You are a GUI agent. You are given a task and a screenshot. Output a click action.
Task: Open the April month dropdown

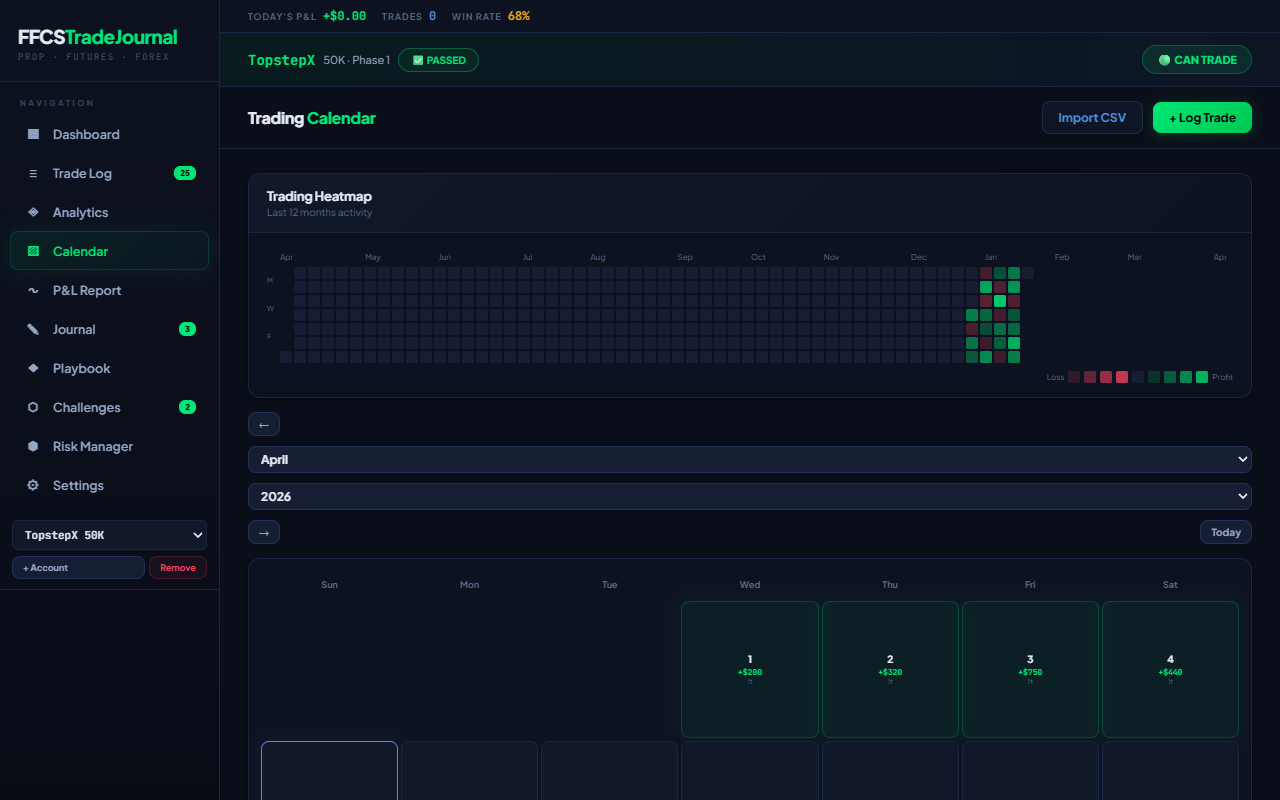click(x=750, y=459)
